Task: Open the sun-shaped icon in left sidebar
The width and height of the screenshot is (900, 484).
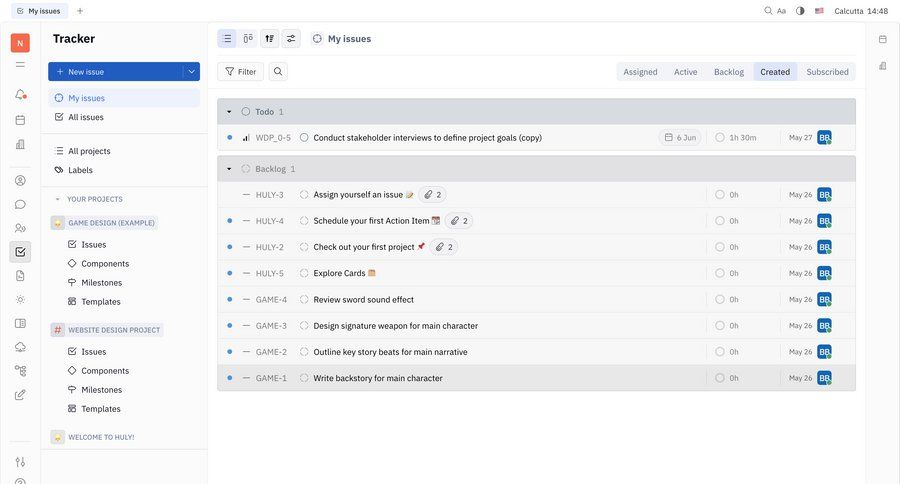Action: pyautogui.click(x=20, y=300)
